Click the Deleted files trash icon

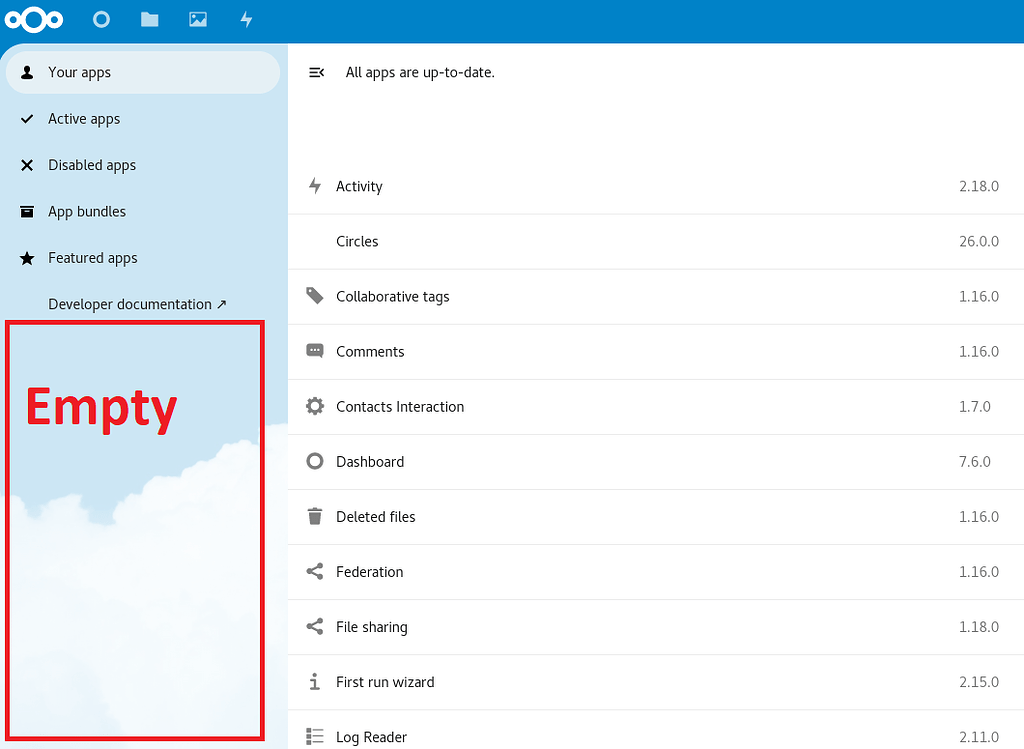point(314,516)
